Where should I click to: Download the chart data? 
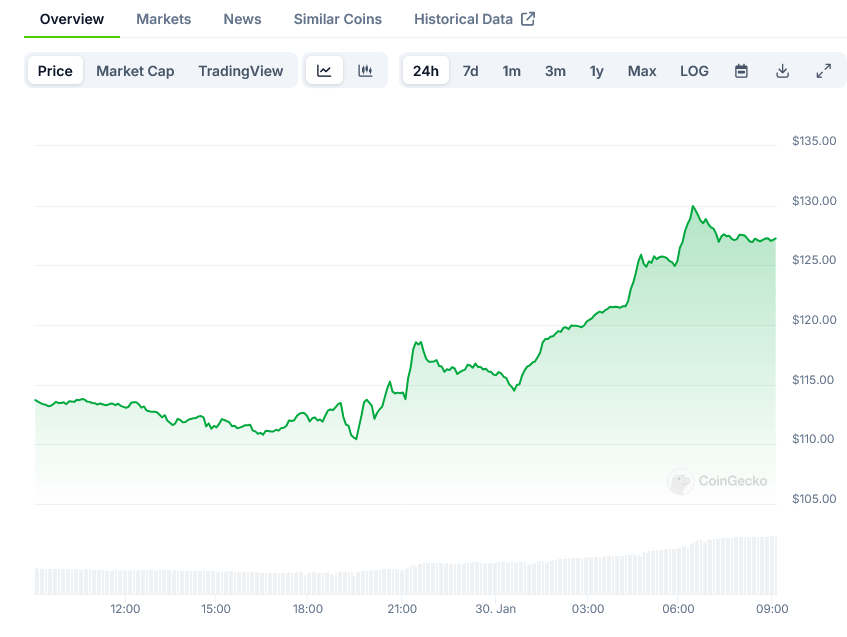(x=782, y=71)
